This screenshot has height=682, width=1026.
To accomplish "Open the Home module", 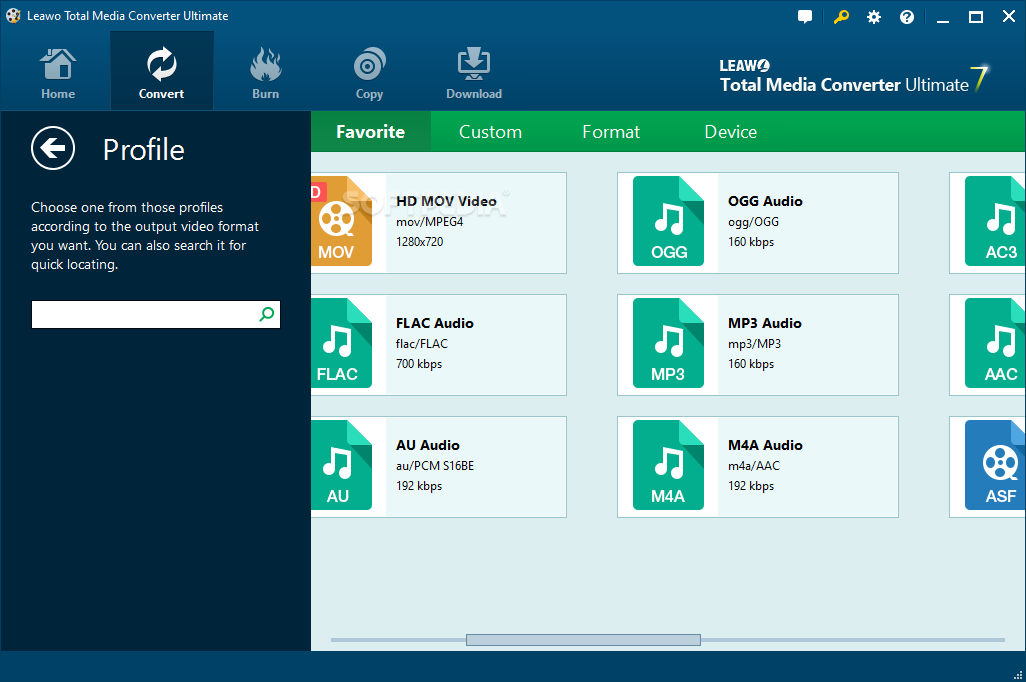I will pyautogui.click(x=58, y=73).
